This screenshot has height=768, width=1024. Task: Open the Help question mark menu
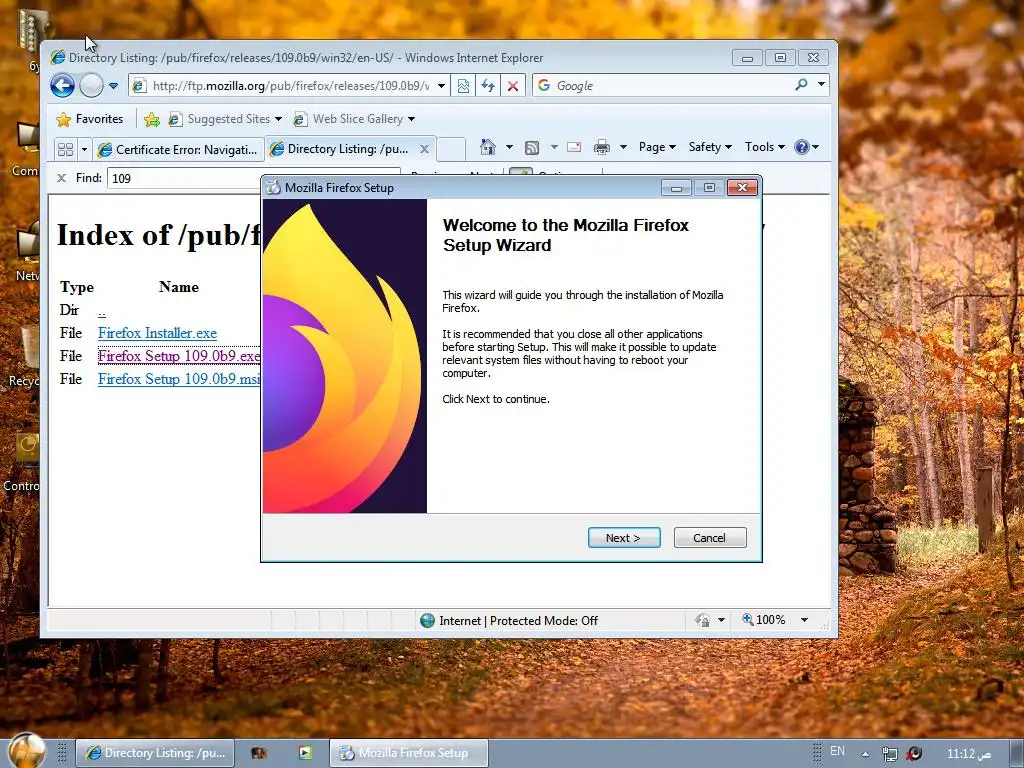coord(806,147)
